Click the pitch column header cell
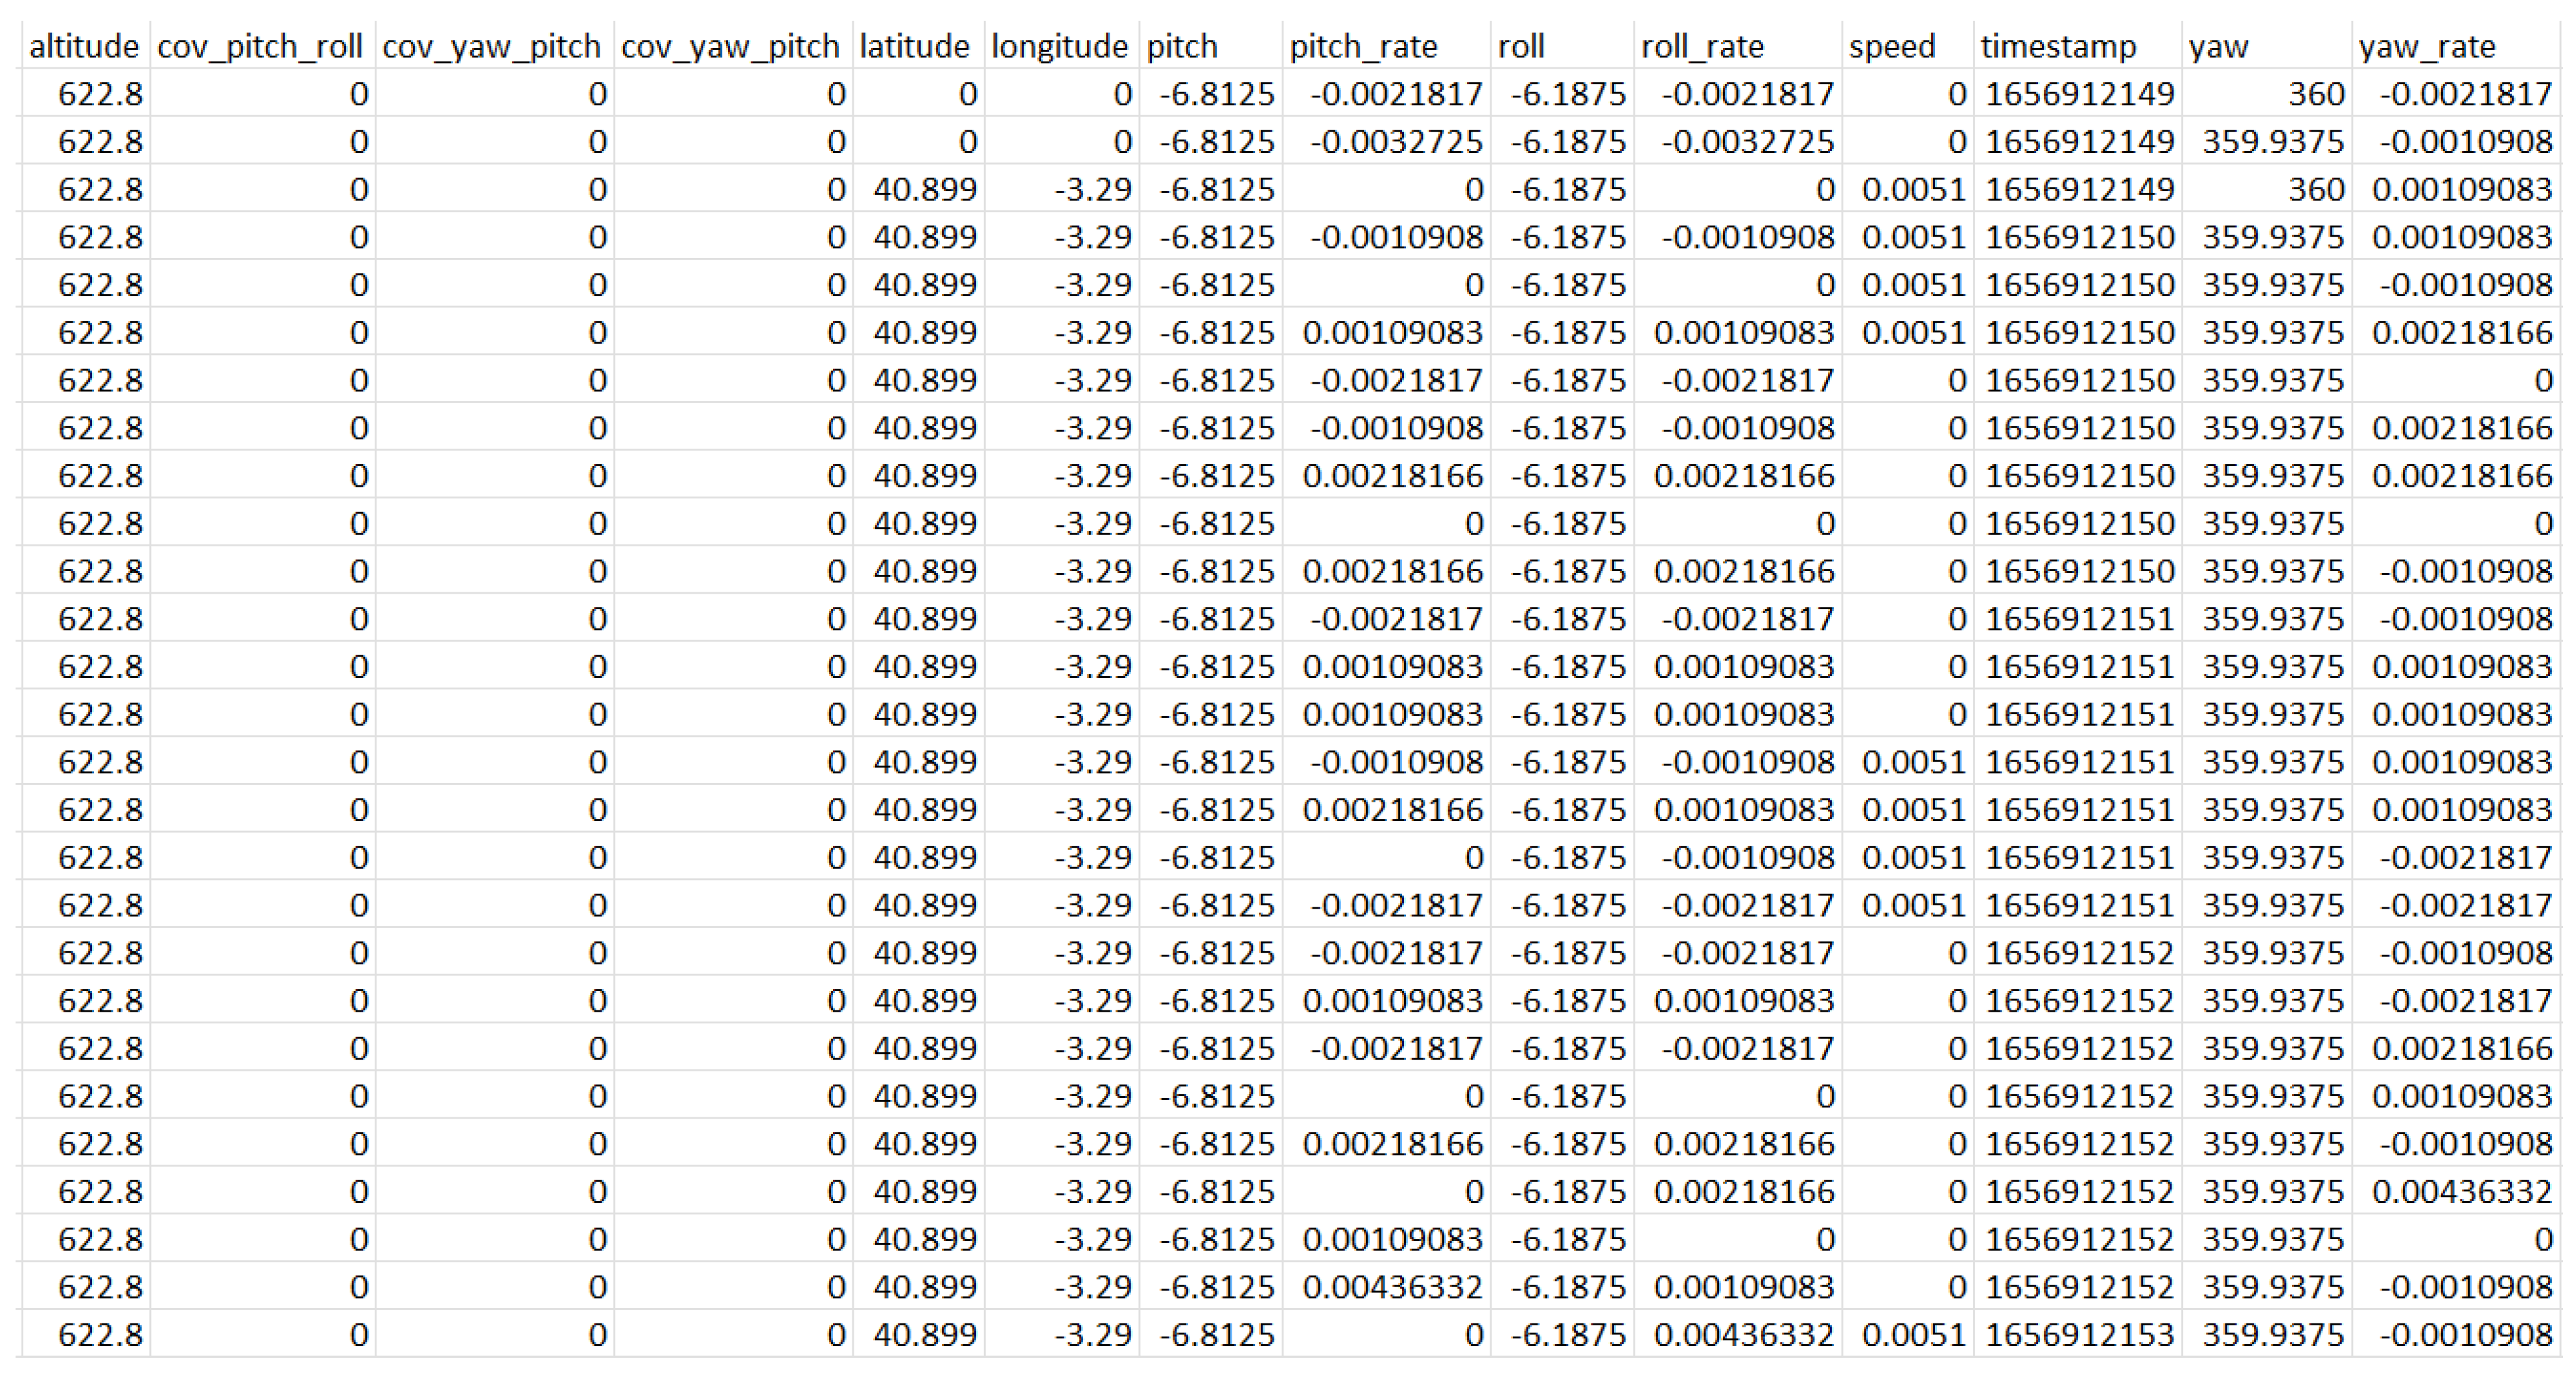The height and width of the screenshot is (1374, 2576). (1182, 46)
